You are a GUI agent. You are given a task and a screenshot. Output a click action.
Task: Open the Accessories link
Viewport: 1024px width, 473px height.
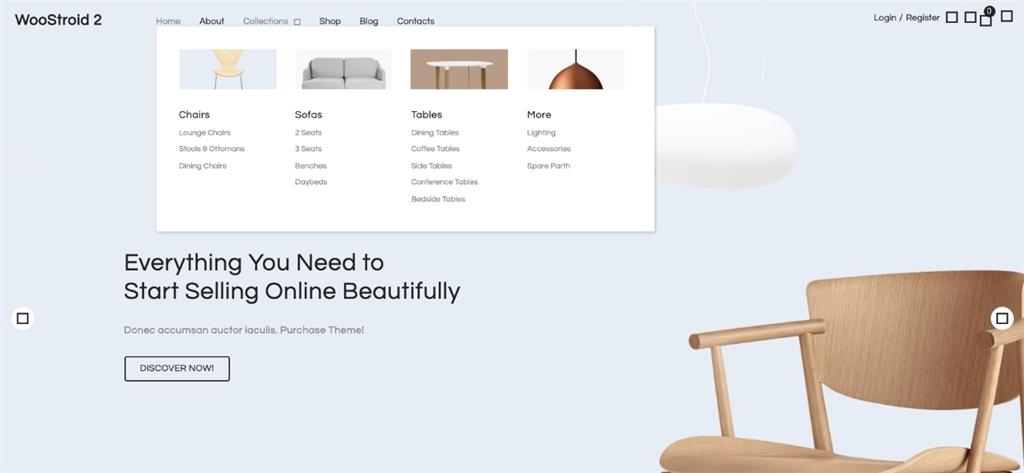point(549,149)
